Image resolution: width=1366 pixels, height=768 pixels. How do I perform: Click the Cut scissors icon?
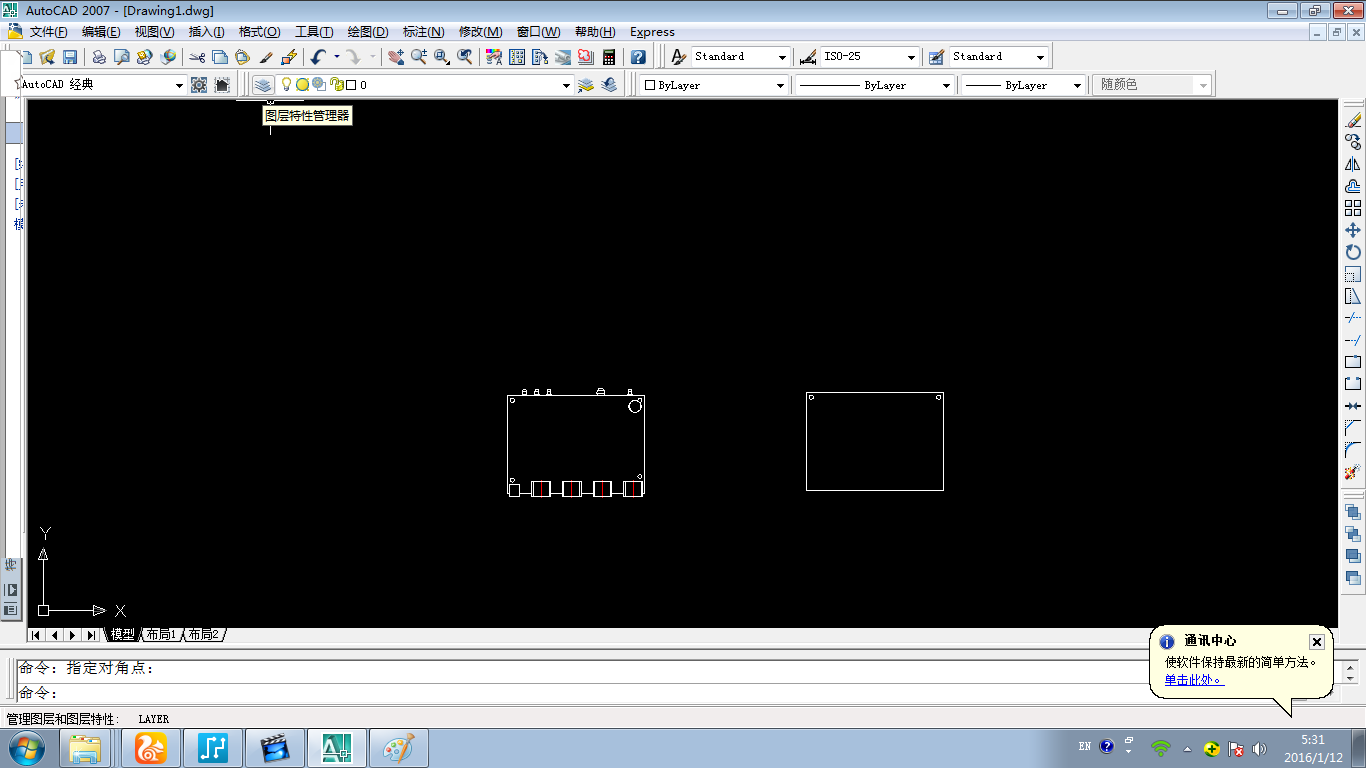(x=197, y=57)
